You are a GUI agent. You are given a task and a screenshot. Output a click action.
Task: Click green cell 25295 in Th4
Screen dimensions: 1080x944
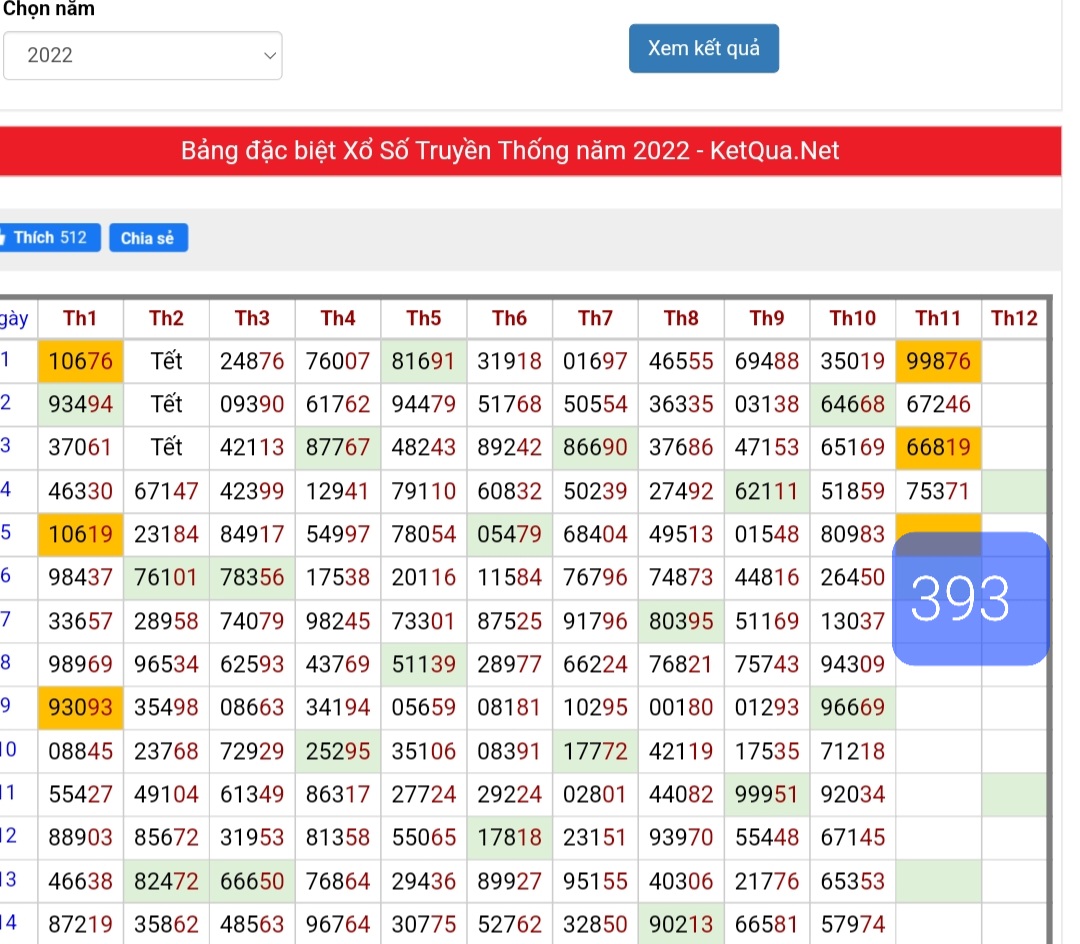pos(338,751)
